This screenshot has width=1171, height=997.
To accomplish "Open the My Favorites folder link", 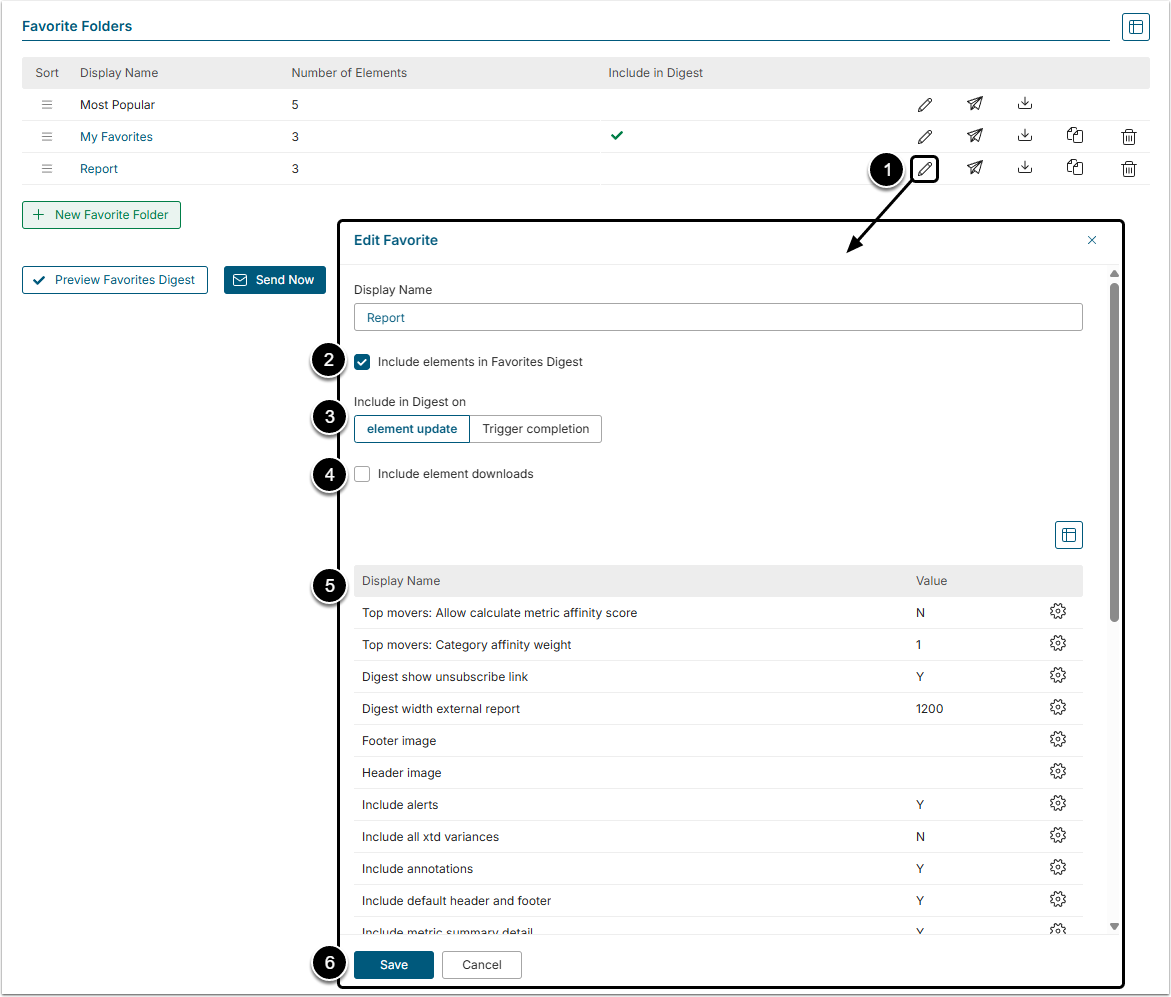I will coord(117,137).
